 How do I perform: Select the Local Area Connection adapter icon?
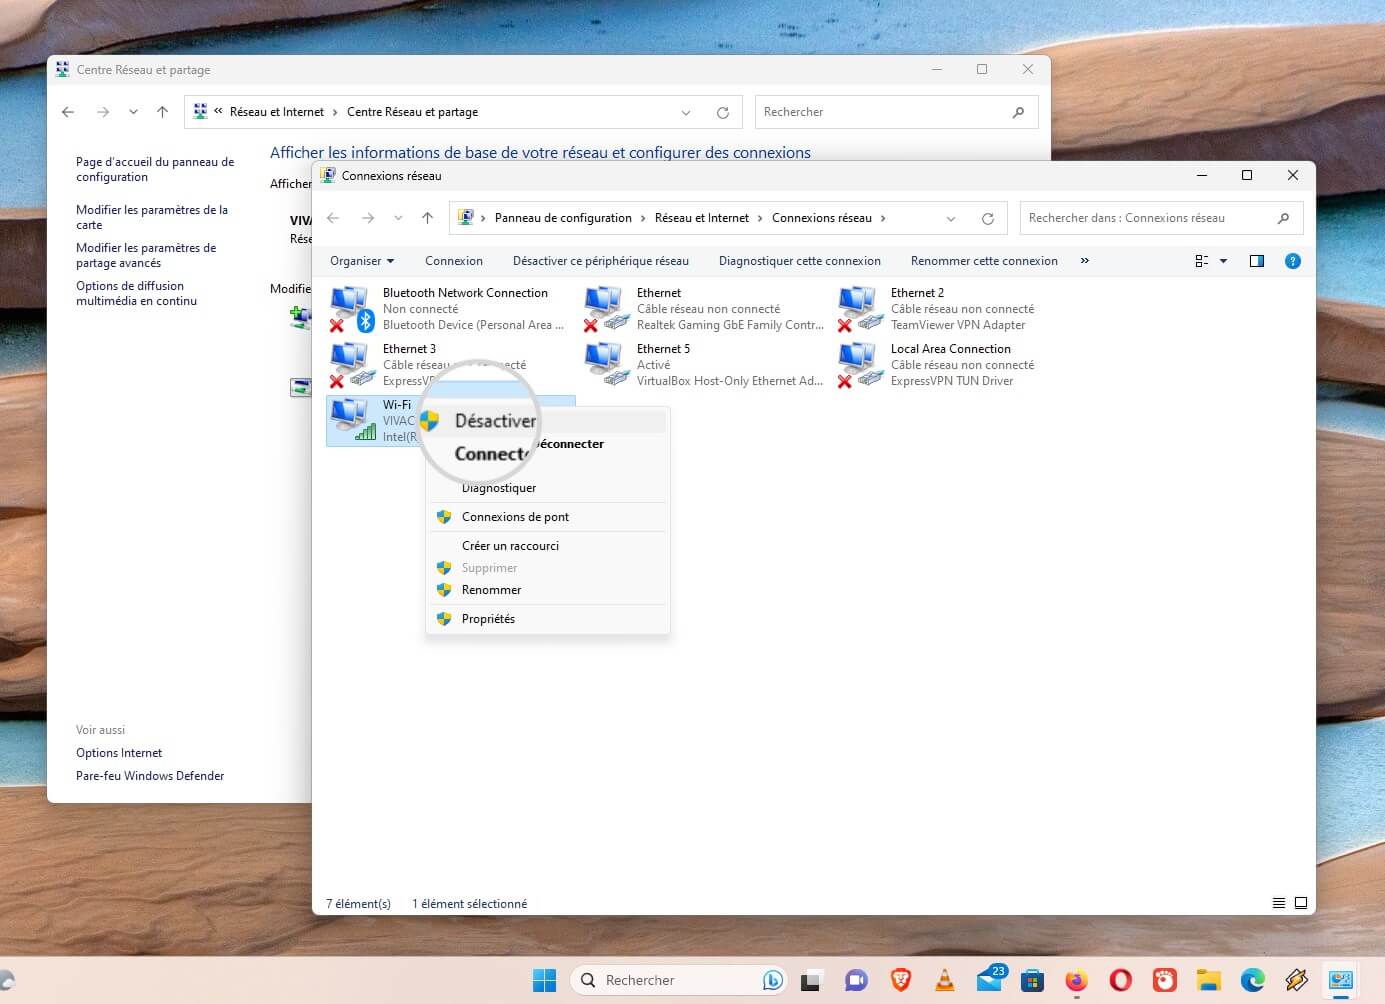(860, 365)
